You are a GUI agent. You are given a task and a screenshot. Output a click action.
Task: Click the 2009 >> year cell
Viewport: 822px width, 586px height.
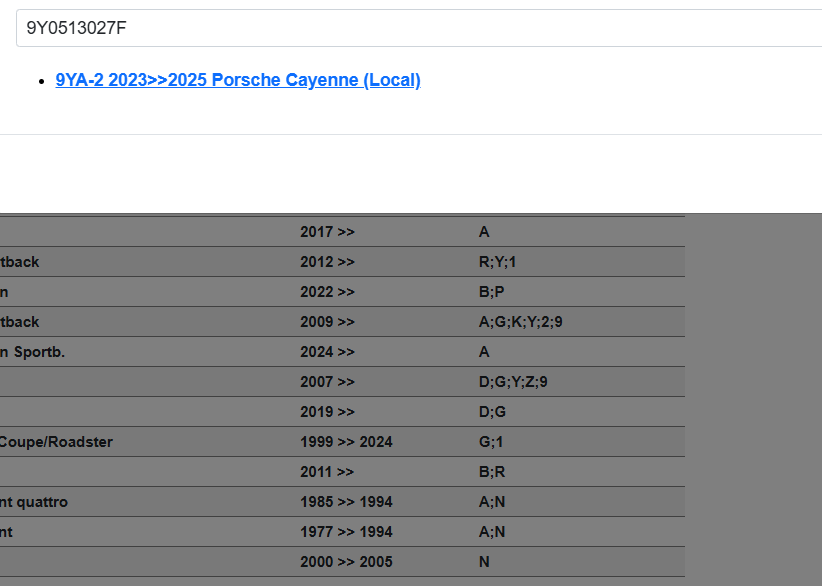(x=327, y=322)
